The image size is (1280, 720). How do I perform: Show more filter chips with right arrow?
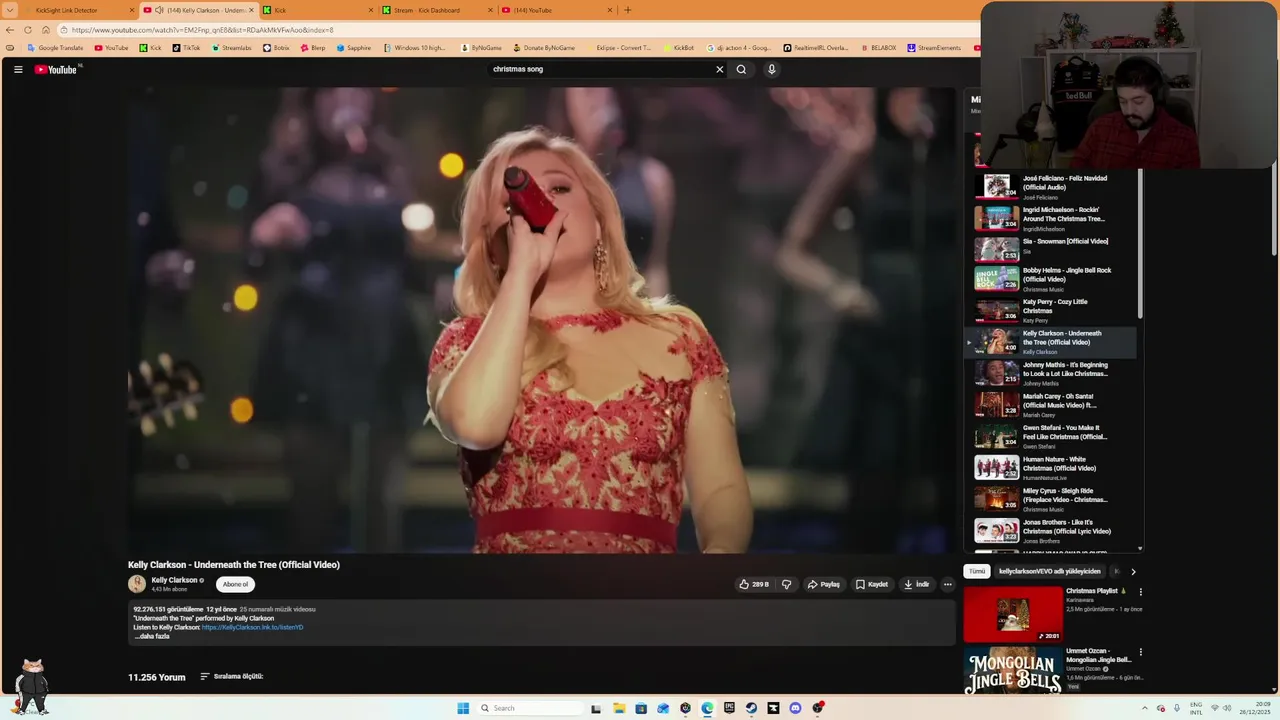tap(1133, 571)
